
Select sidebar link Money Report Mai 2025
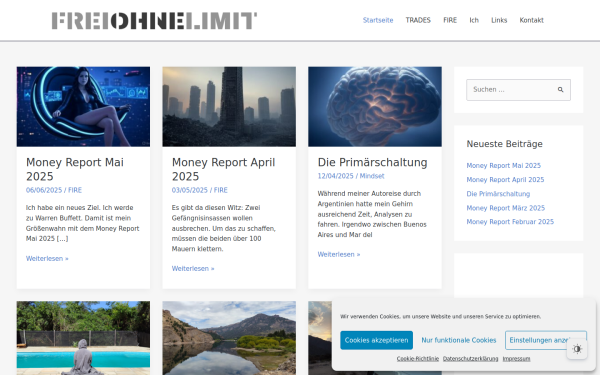tap(504, 166)
